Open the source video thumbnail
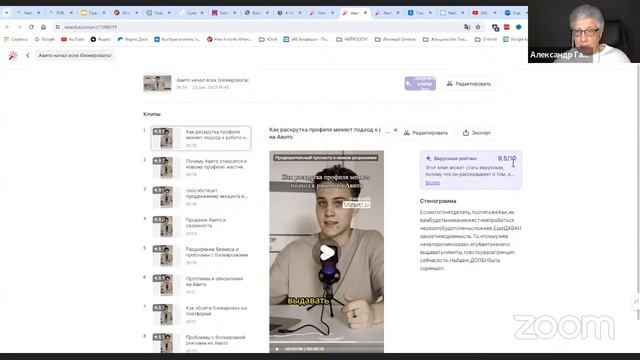 [157, 83]
